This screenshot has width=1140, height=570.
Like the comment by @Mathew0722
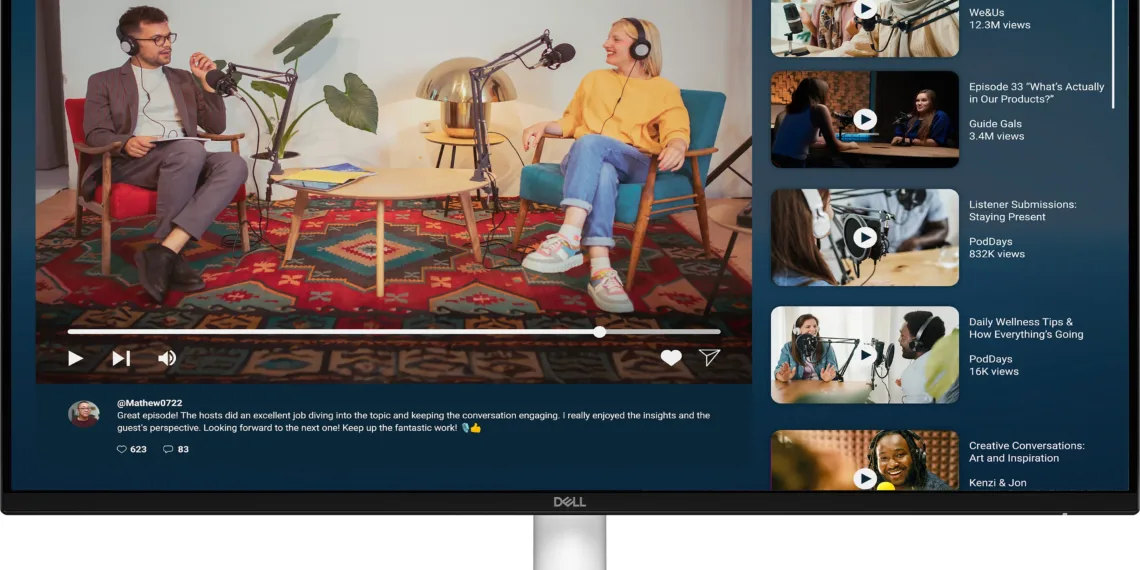(x=122, y=450)
